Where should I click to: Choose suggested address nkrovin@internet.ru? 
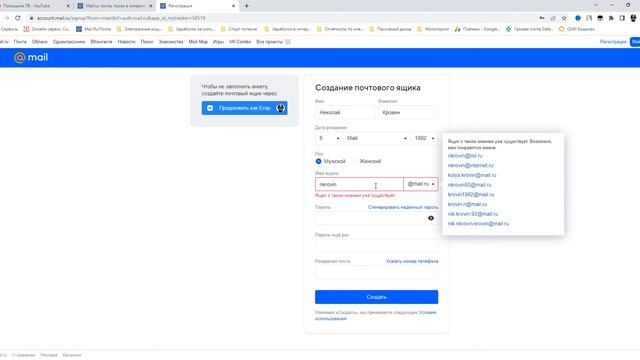pyautogui.click(x=470, y=165)
